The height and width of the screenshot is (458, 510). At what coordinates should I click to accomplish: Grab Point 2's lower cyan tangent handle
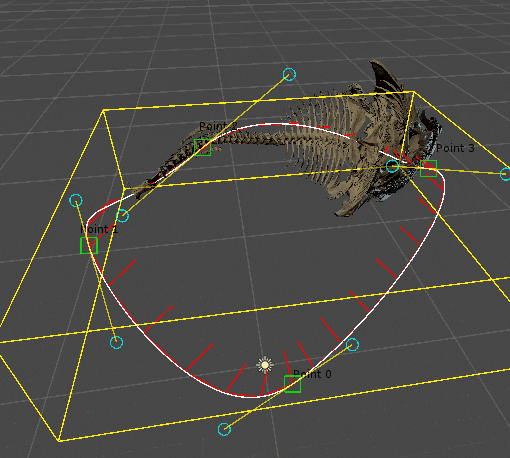(x=122, y=216)
